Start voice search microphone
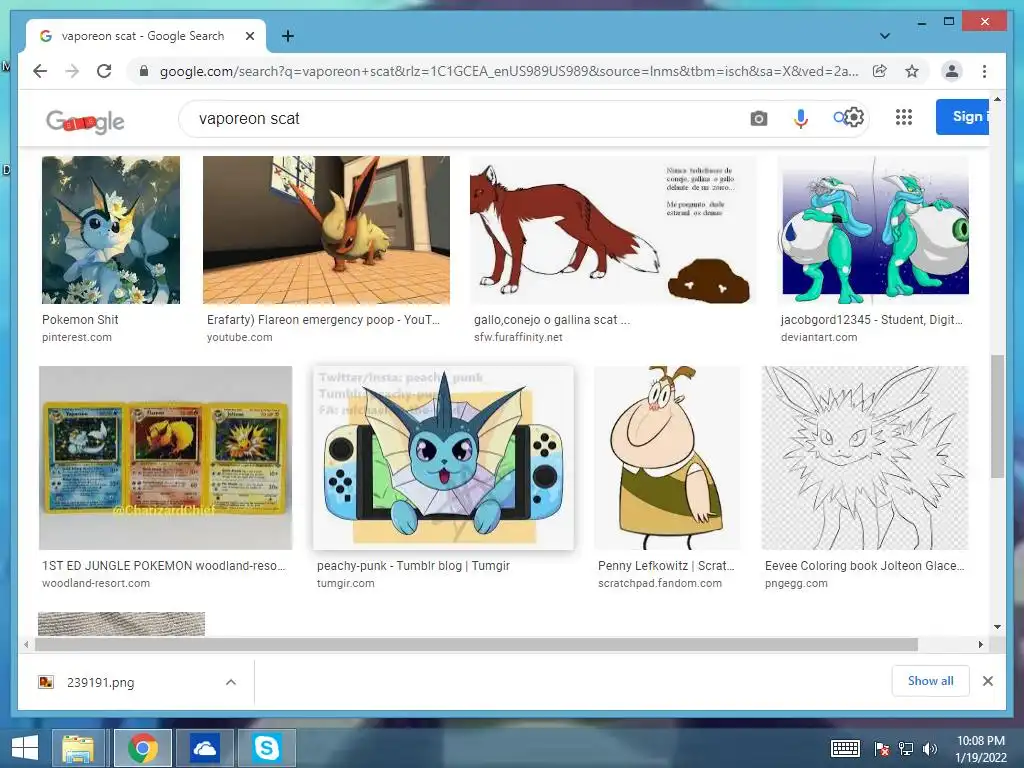This screenshot has height=768, width=1024. point(800,118)
